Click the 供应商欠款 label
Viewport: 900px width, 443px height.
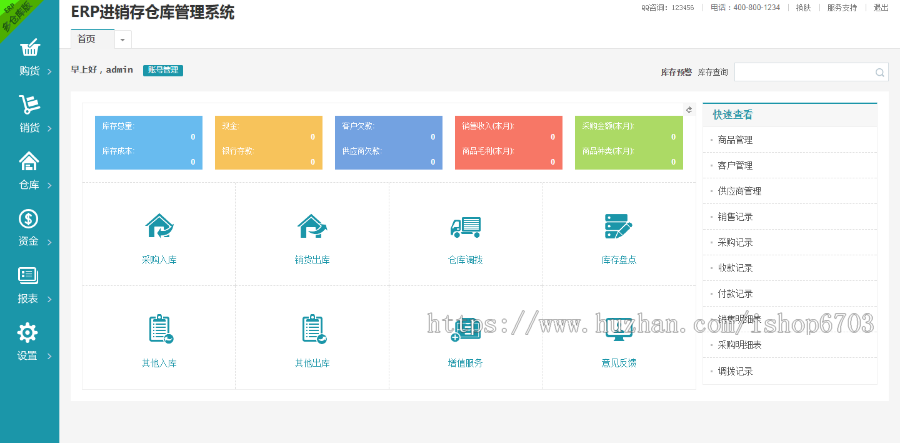click(362, 151)
